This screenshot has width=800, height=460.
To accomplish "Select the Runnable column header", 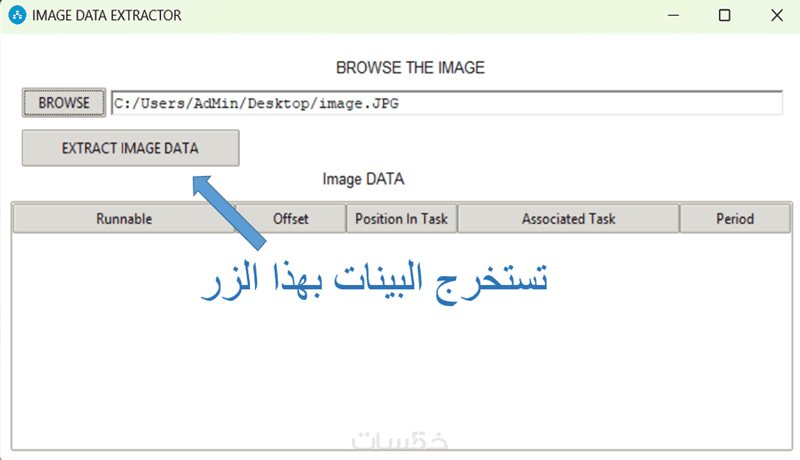I will [124, 218].
